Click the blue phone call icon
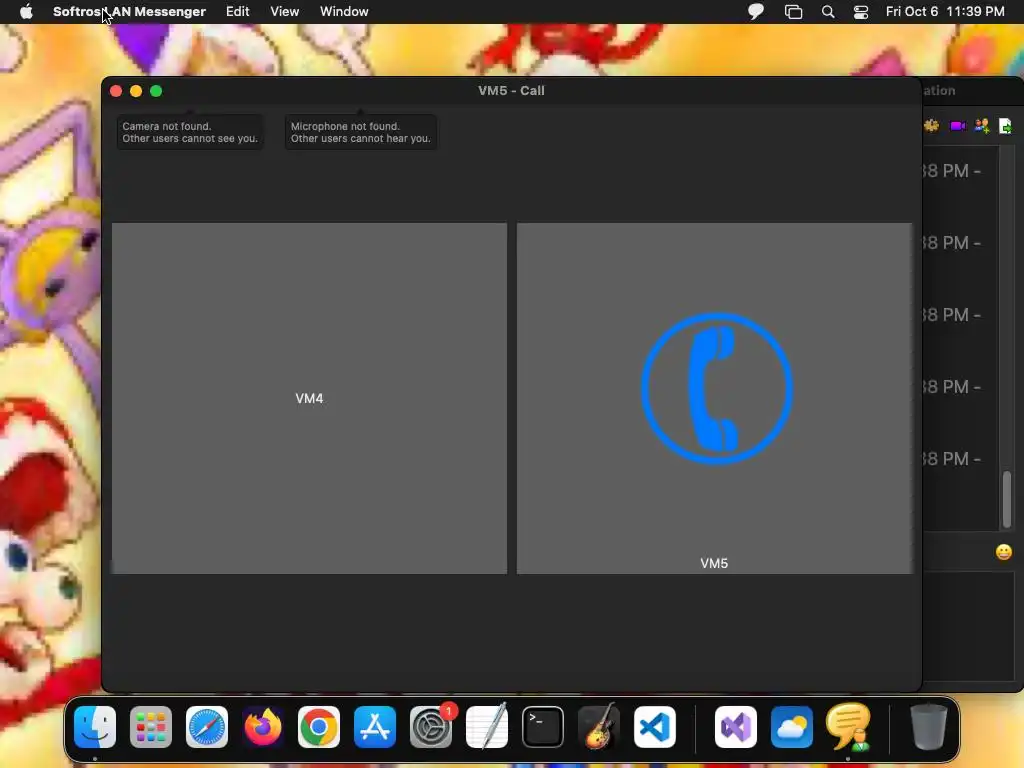Image resolution: width=1024 pixels, height=768 pixels. (x=716, y=389)
